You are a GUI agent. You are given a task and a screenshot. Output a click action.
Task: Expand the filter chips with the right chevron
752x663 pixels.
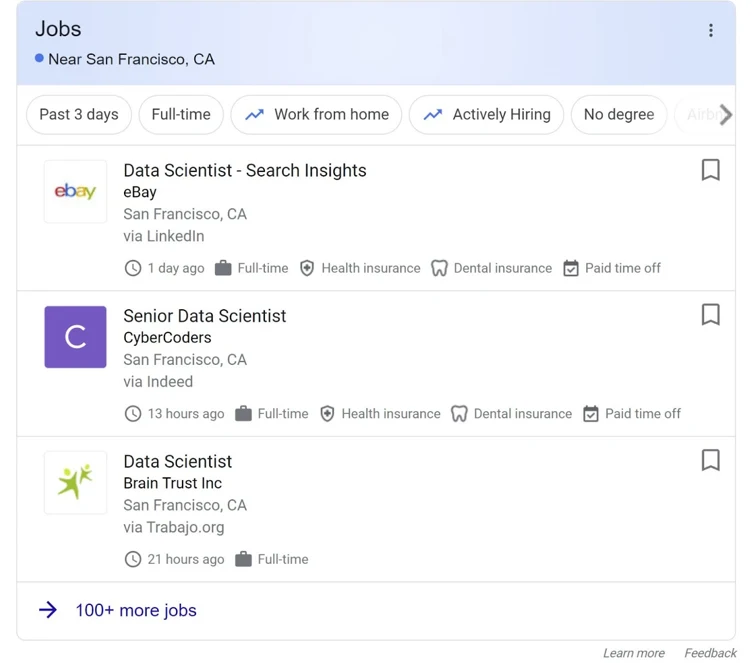coord(726,115)
